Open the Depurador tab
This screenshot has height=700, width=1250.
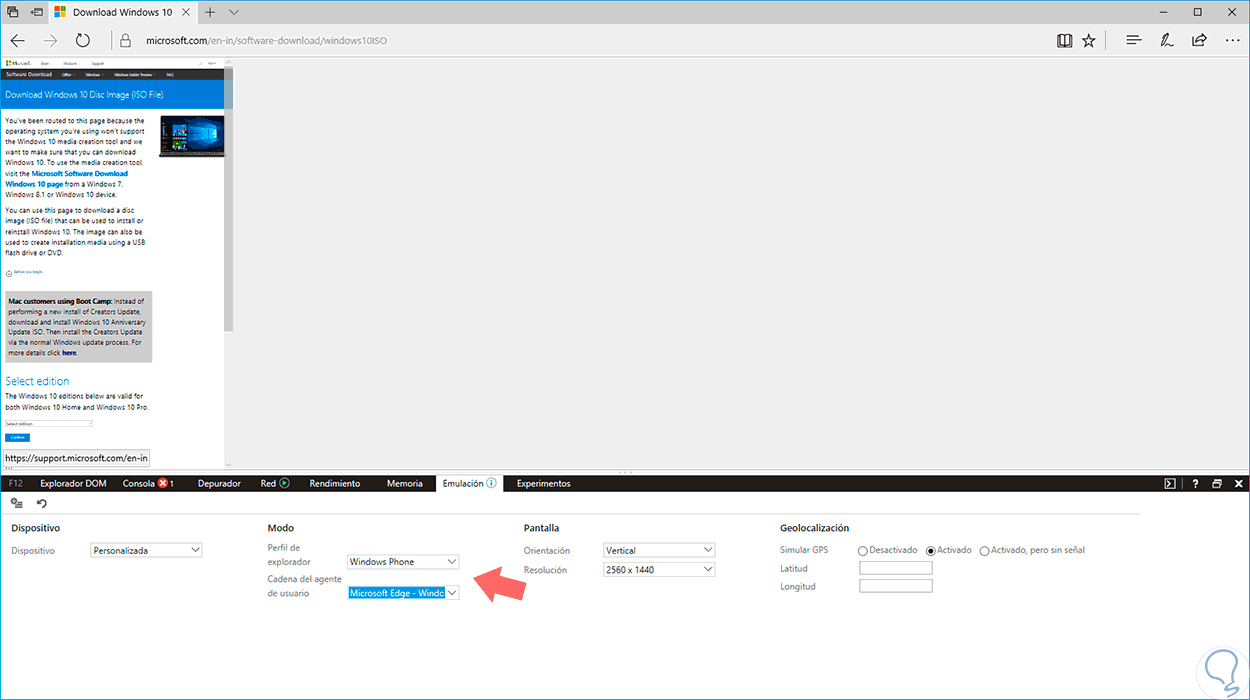[x=219, y=483]
